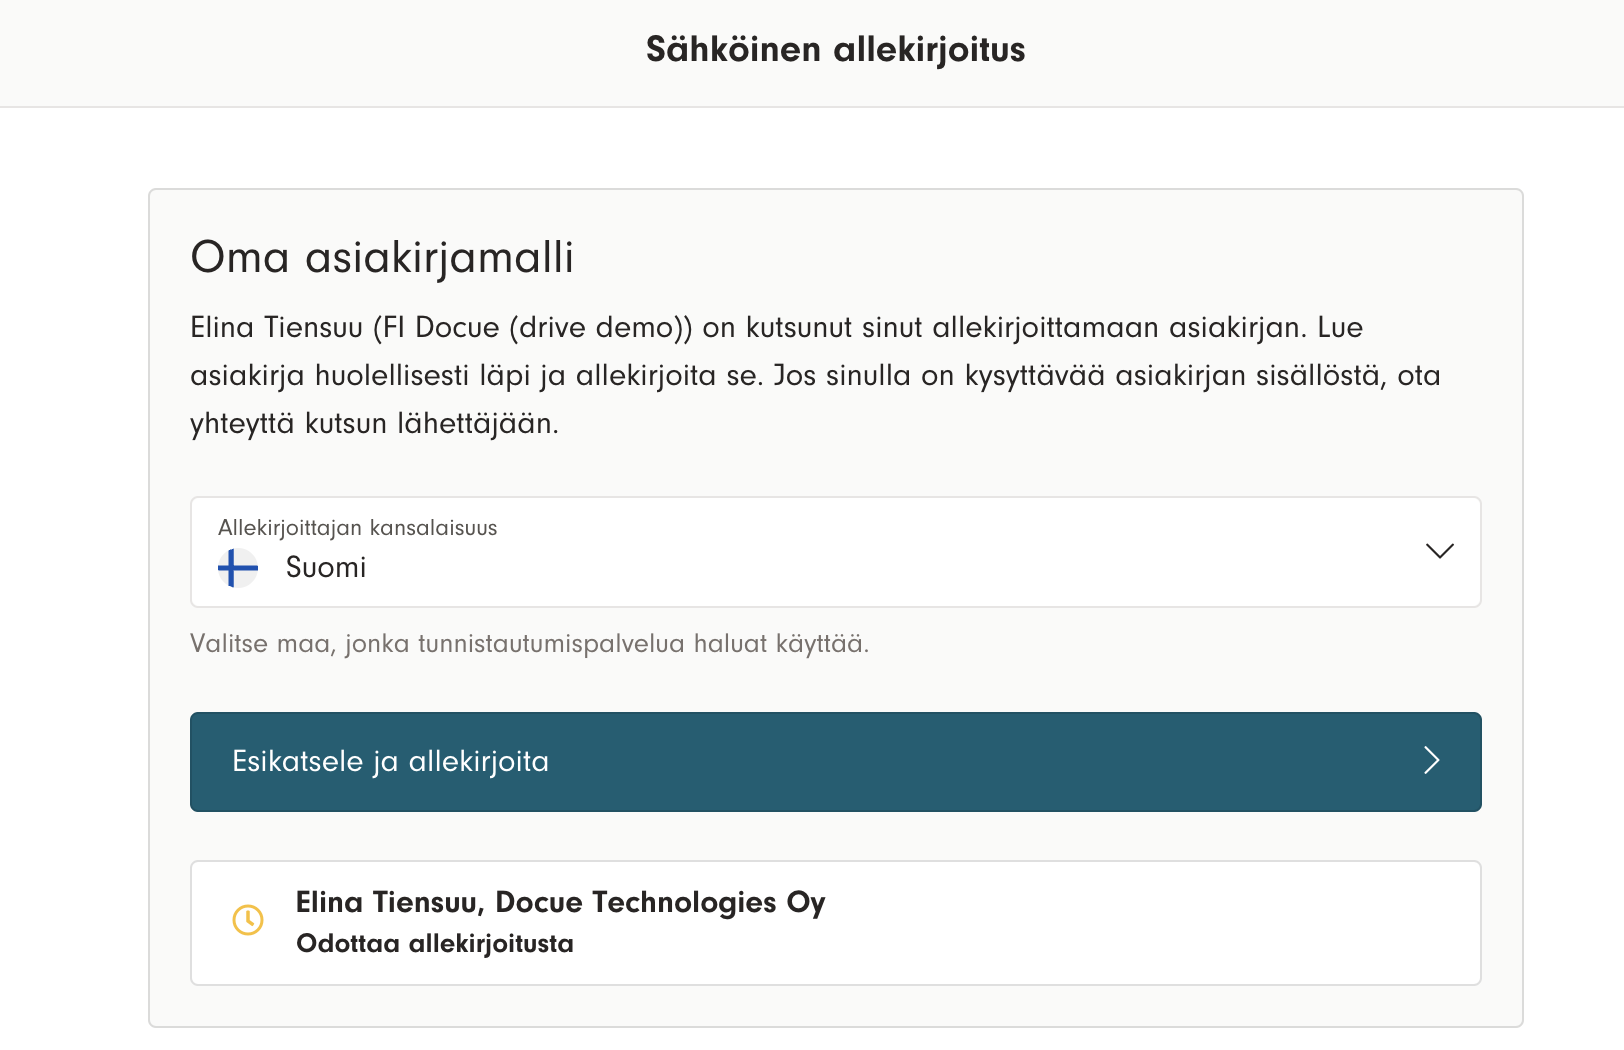Image resolution: width=1624 pixels, height=1050 pixels.
Task: Click the Odottaa allekirjoitusta status text
Action: point(435,944)
